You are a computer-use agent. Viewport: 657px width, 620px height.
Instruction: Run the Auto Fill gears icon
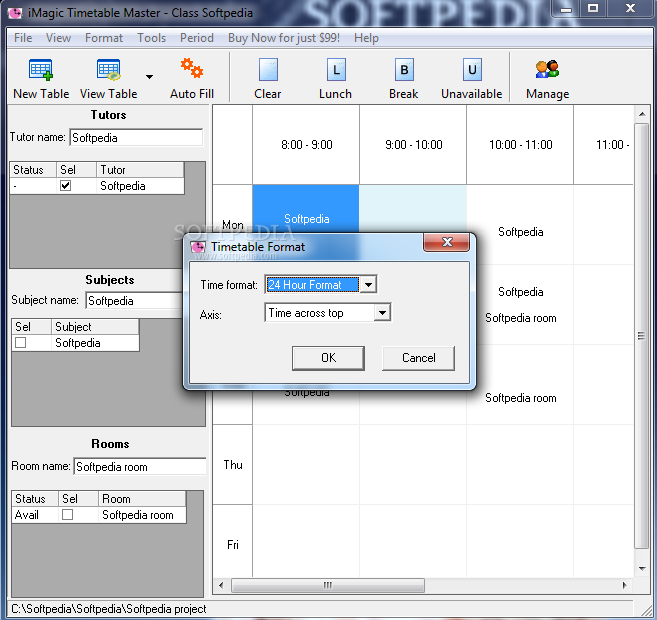click(x=192, y=68)
